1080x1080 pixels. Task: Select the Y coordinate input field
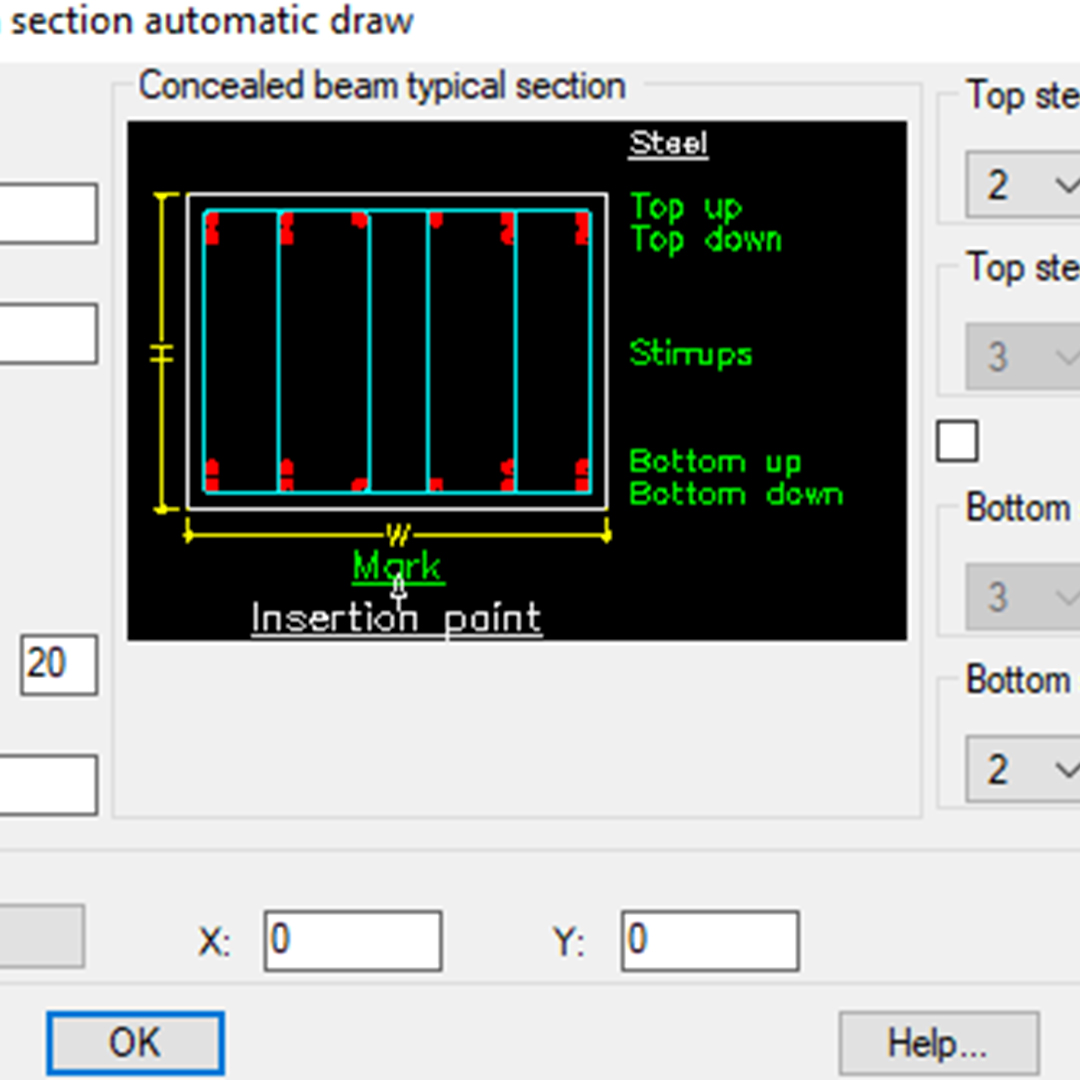tap(709, 939)
